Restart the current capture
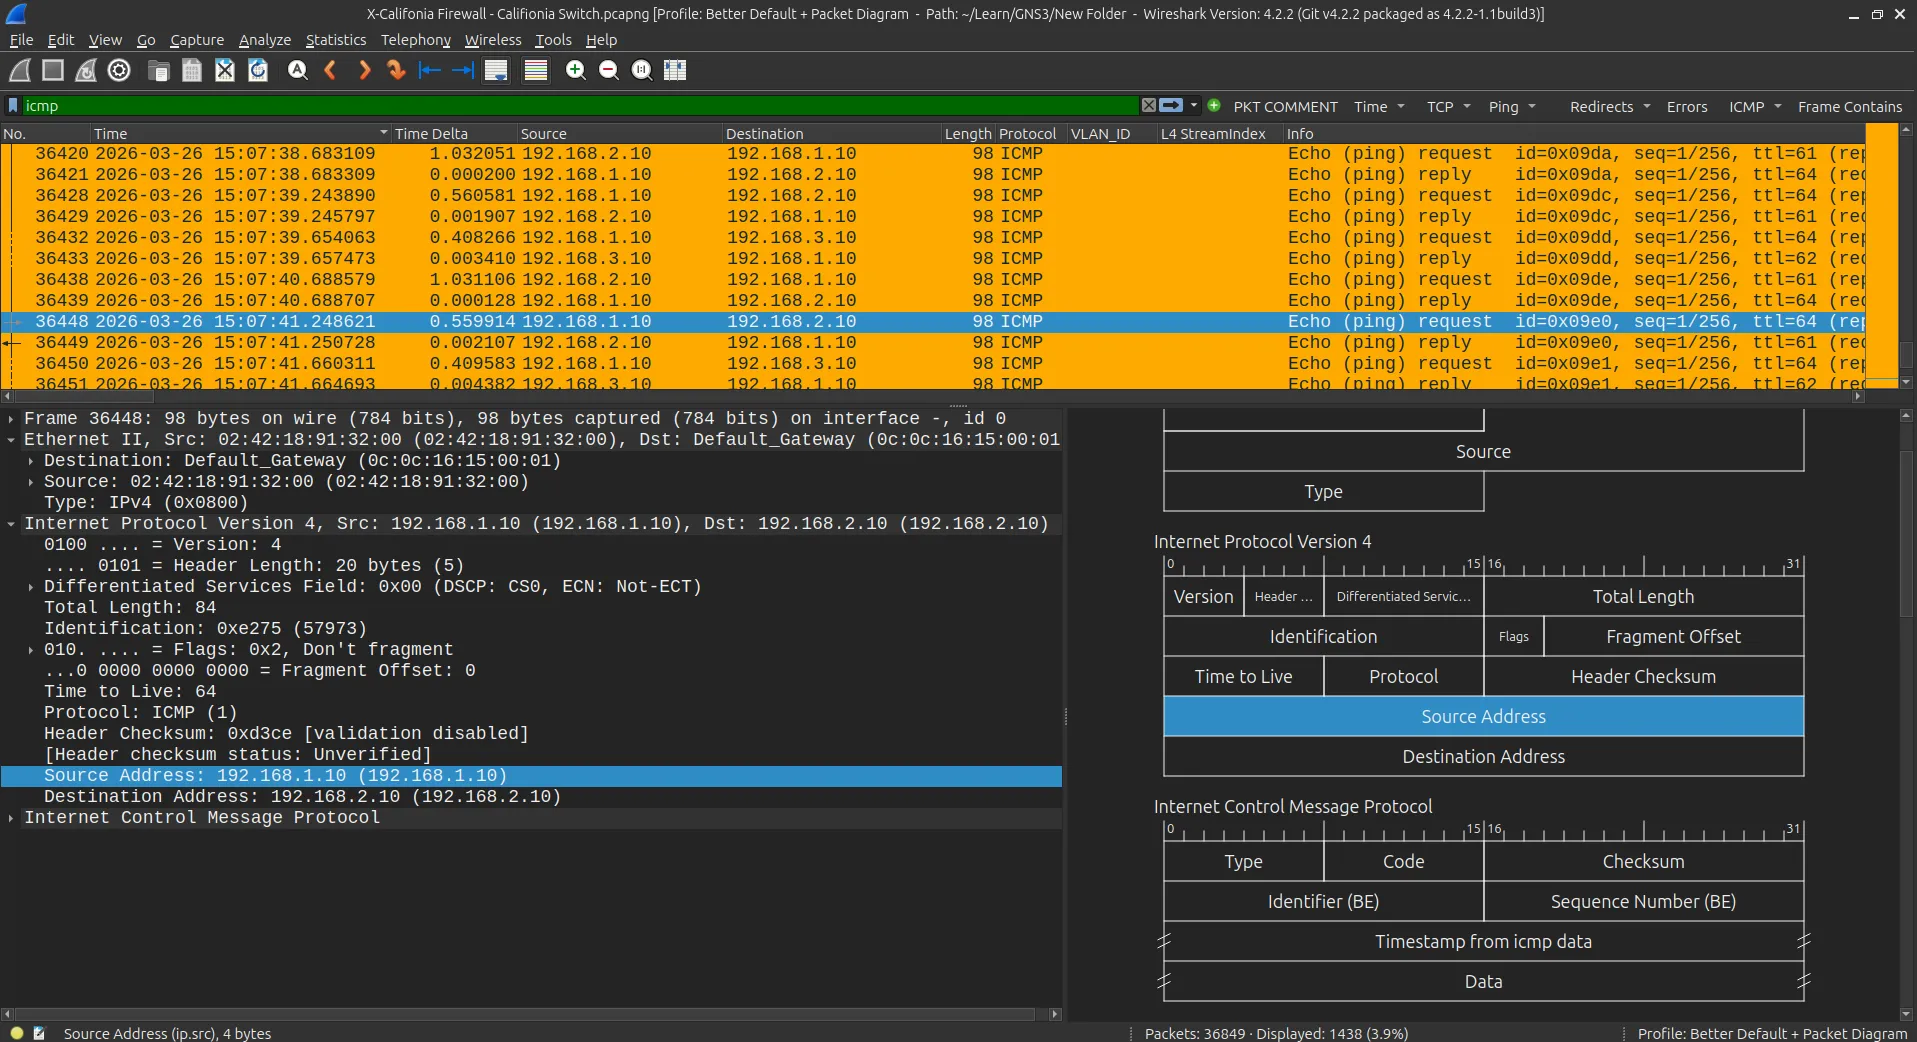 (x=86, y=70)
